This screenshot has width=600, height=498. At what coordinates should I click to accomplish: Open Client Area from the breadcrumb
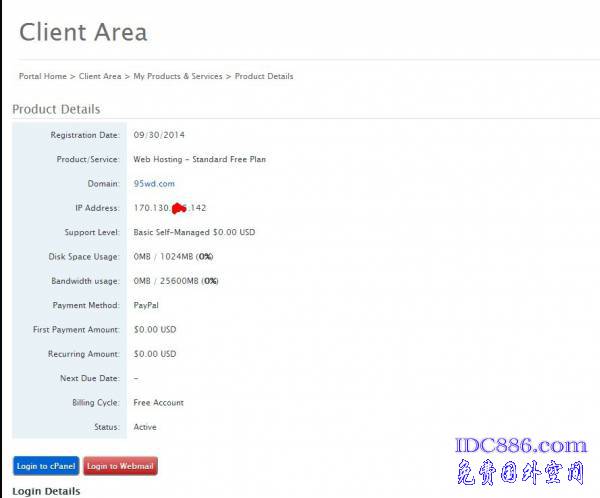[x=100, y=76]
